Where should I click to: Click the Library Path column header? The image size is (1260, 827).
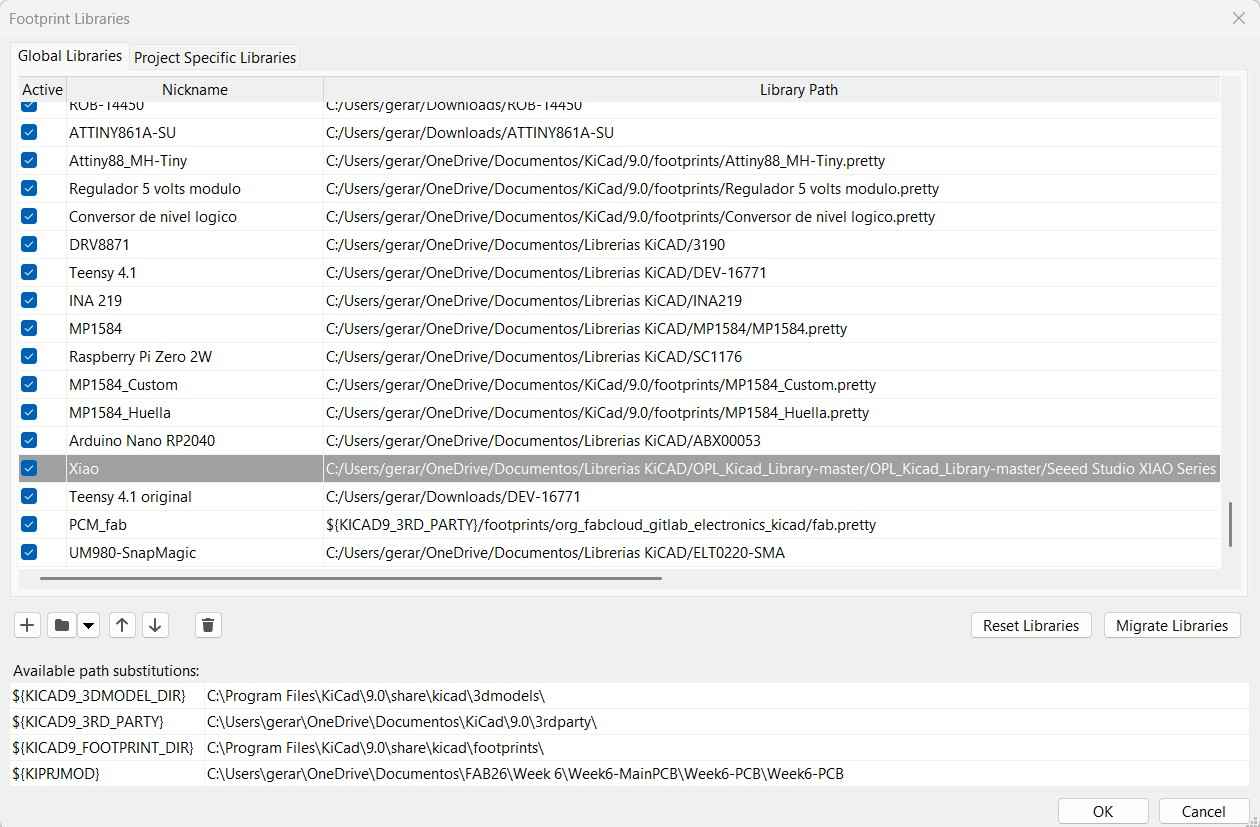(798, 89)
